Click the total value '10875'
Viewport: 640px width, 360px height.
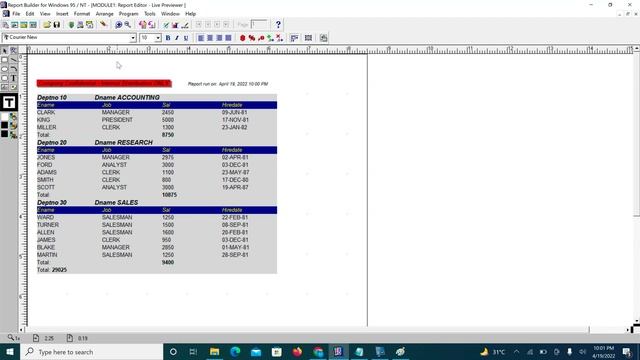169,195
